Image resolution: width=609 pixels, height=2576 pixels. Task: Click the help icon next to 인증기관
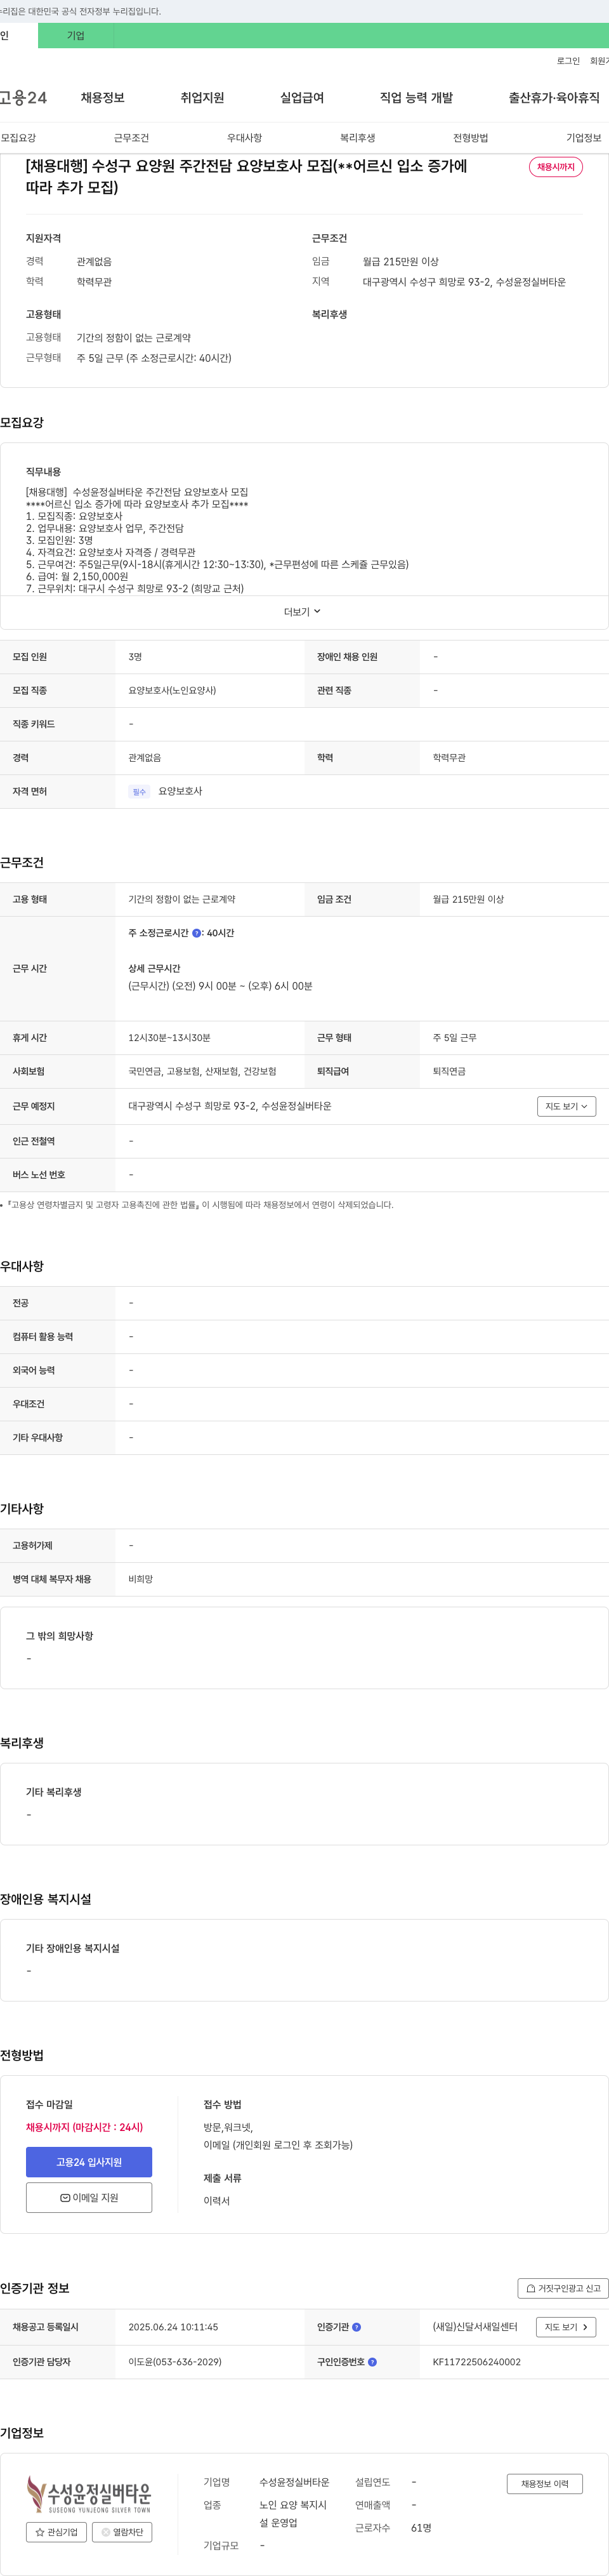point(357,2327)
